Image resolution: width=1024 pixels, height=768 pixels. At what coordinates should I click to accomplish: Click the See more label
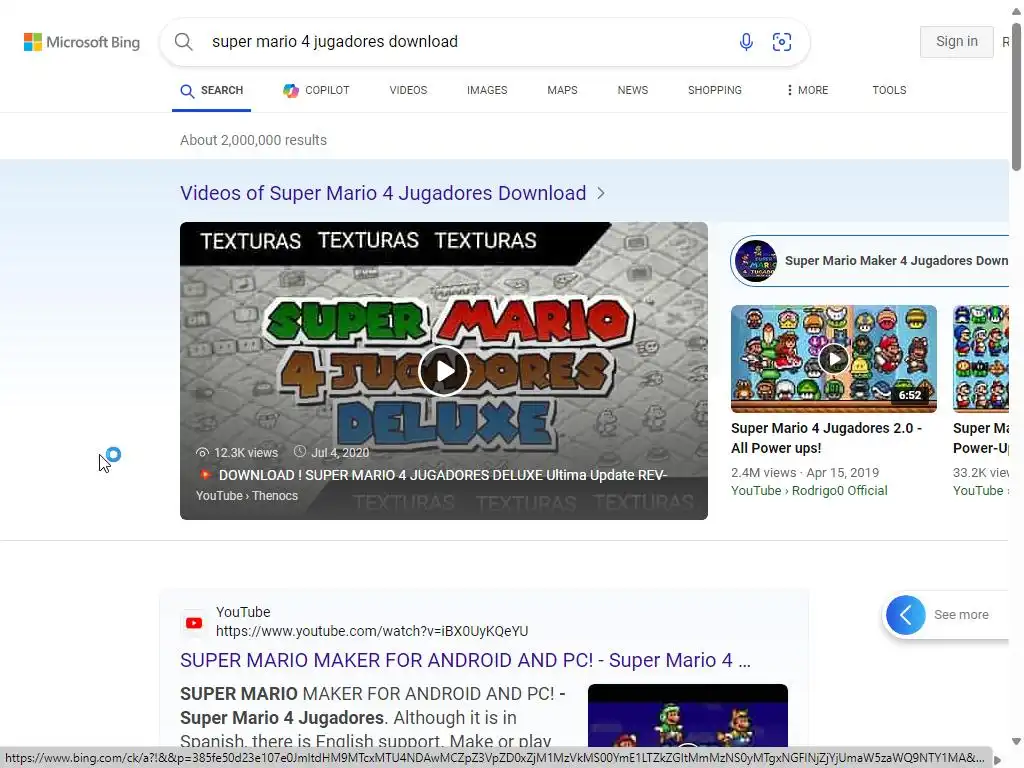coord(961,615)
